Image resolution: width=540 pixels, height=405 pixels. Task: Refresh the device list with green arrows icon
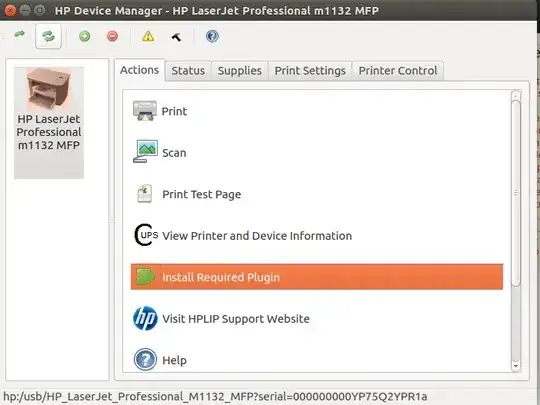pos(49,36)
